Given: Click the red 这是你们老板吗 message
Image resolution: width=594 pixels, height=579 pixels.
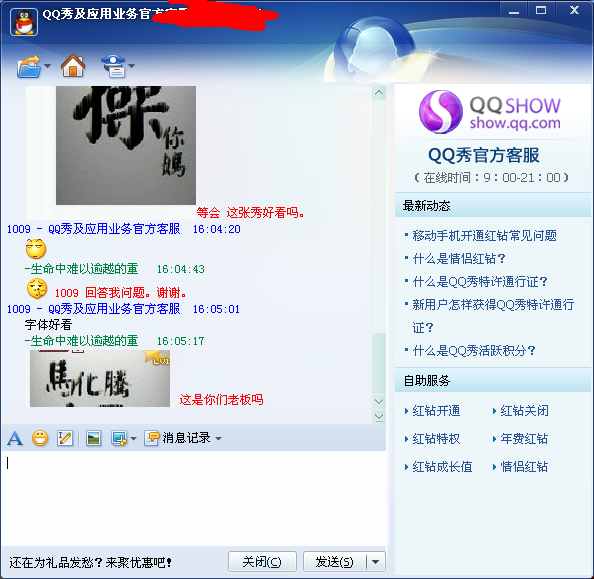Looking at the screenshot, I should click(x=221, y=399).
